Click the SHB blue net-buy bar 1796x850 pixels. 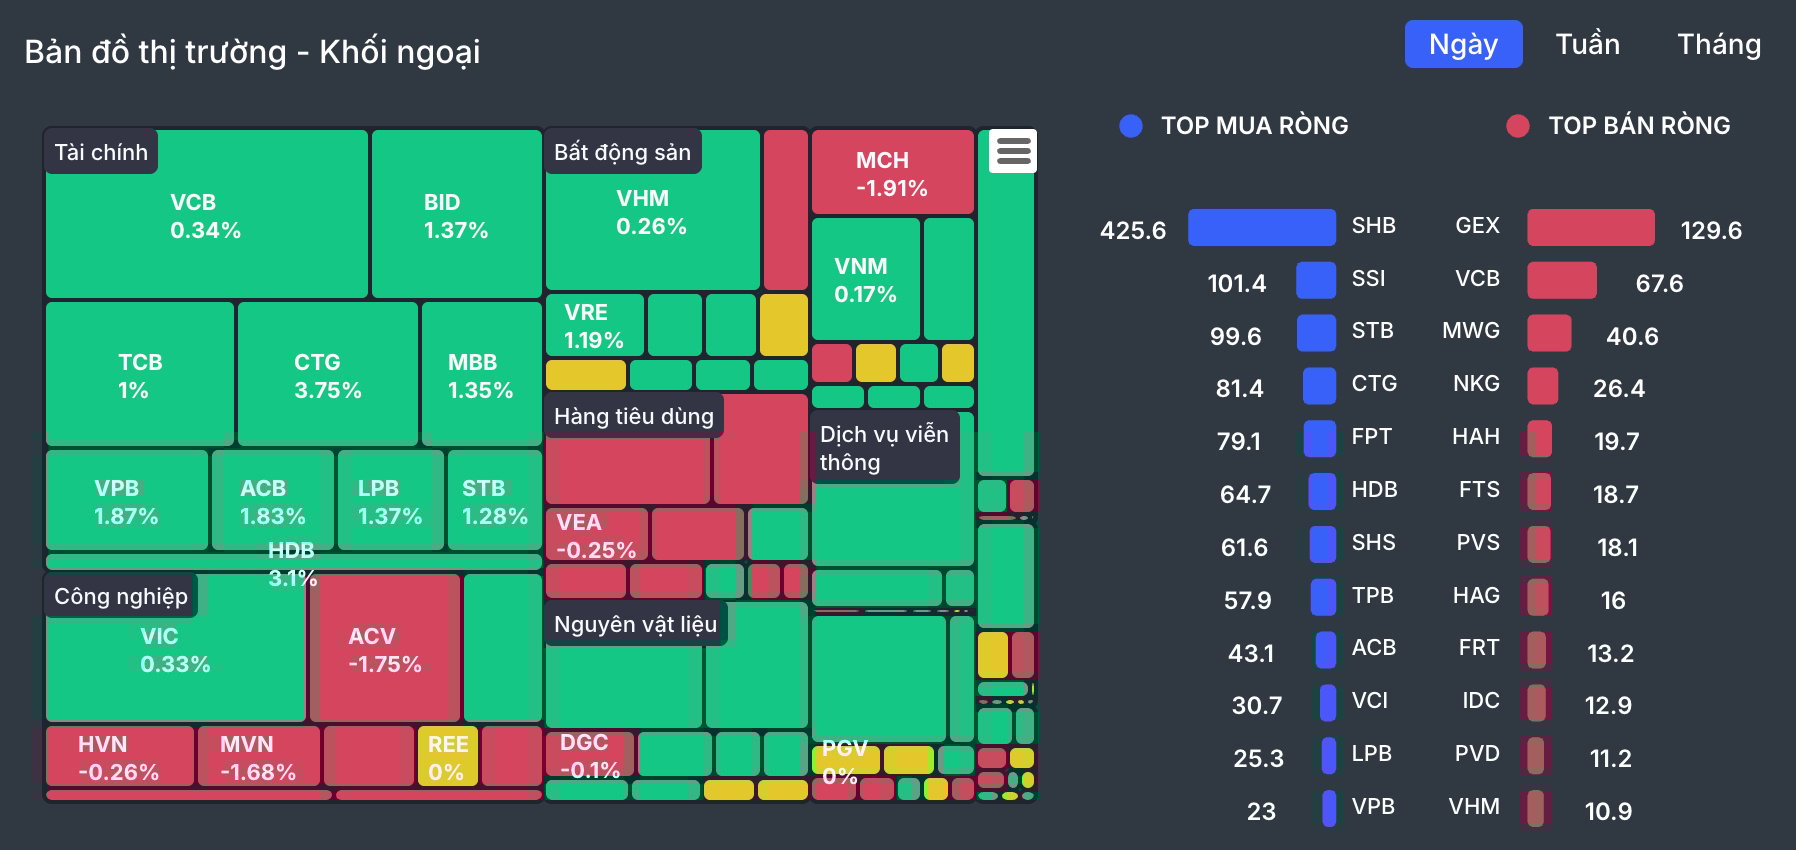click(1262, 227)
